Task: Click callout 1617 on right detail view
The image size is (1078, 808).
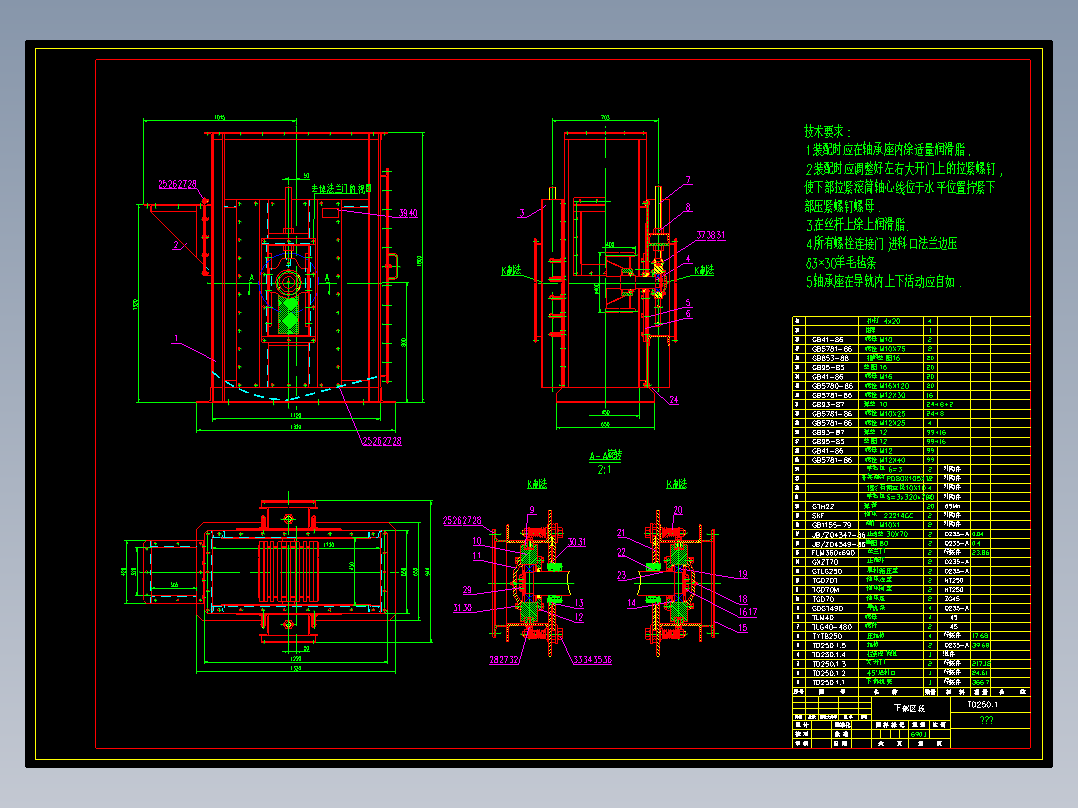Action: point(748,612)
